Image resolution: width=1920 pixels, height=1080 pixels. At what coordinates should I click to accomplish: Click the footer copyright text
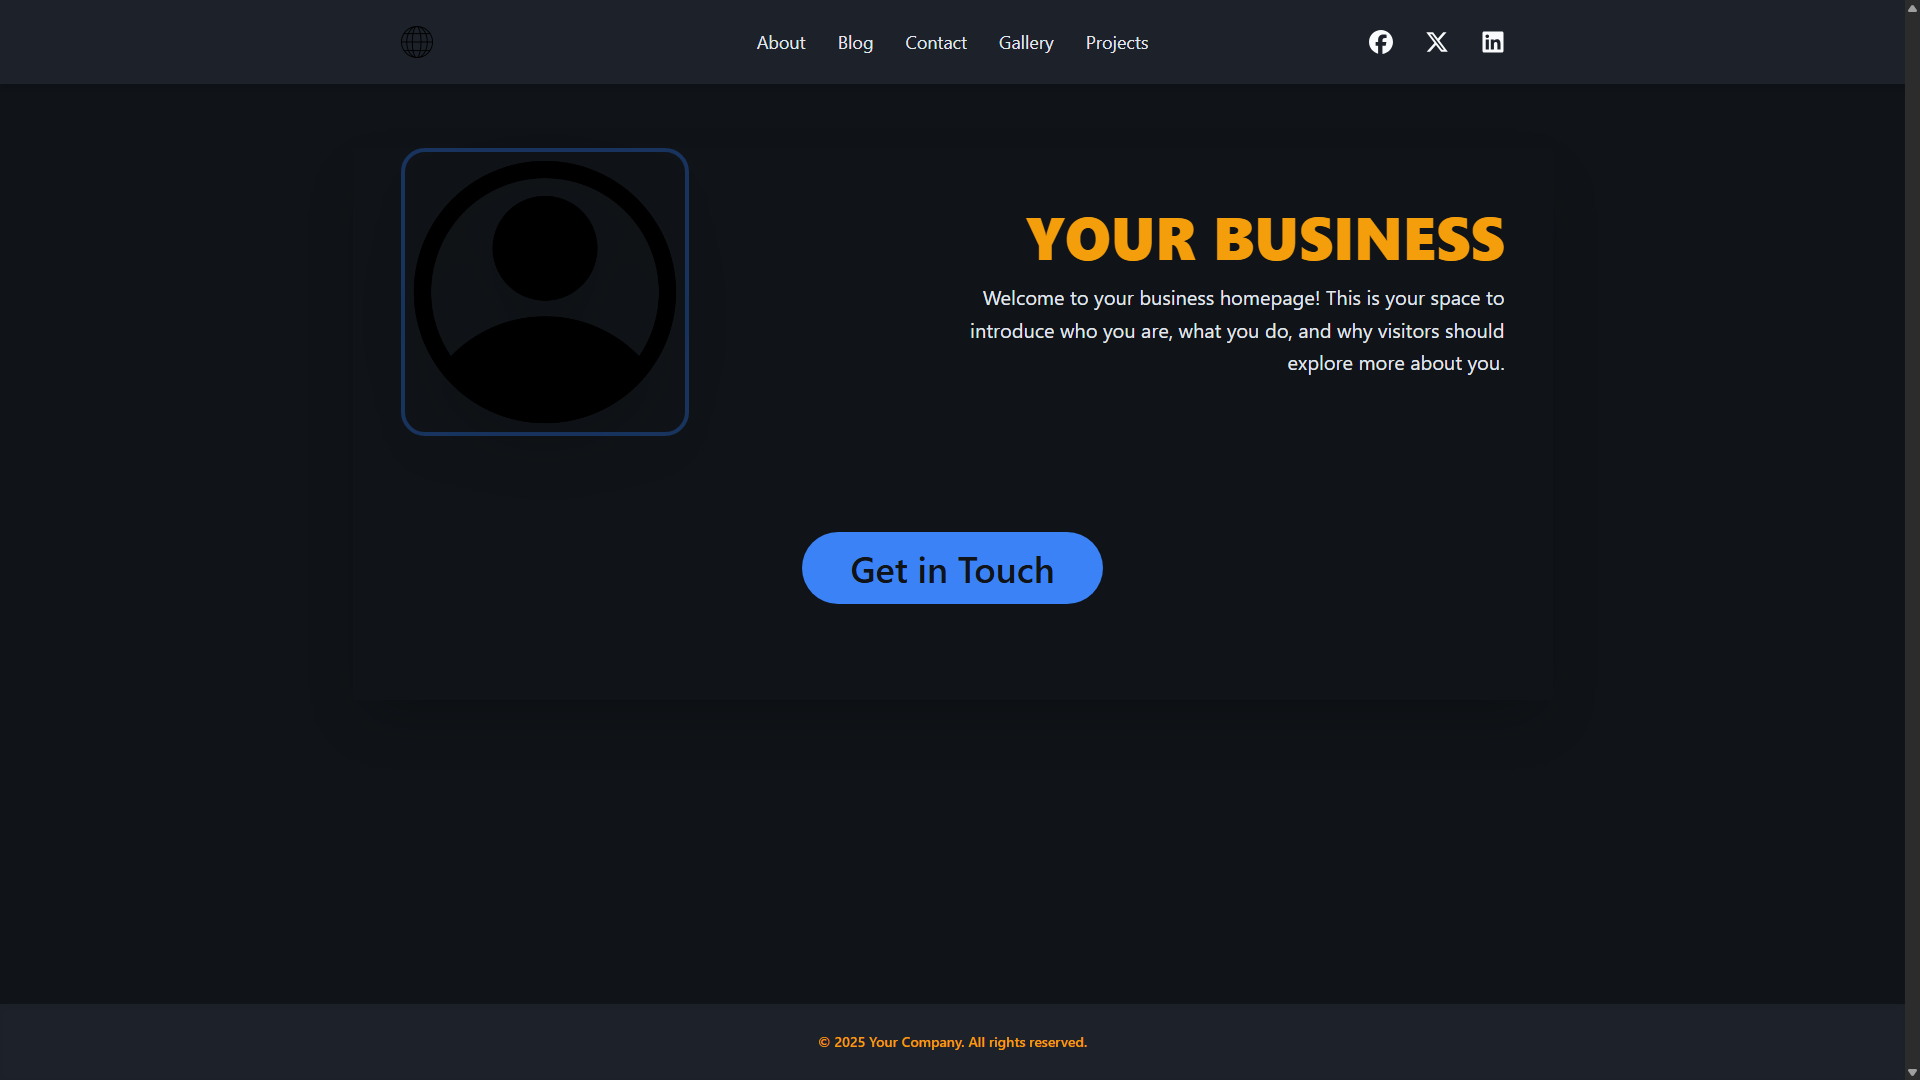(952, 1042)
